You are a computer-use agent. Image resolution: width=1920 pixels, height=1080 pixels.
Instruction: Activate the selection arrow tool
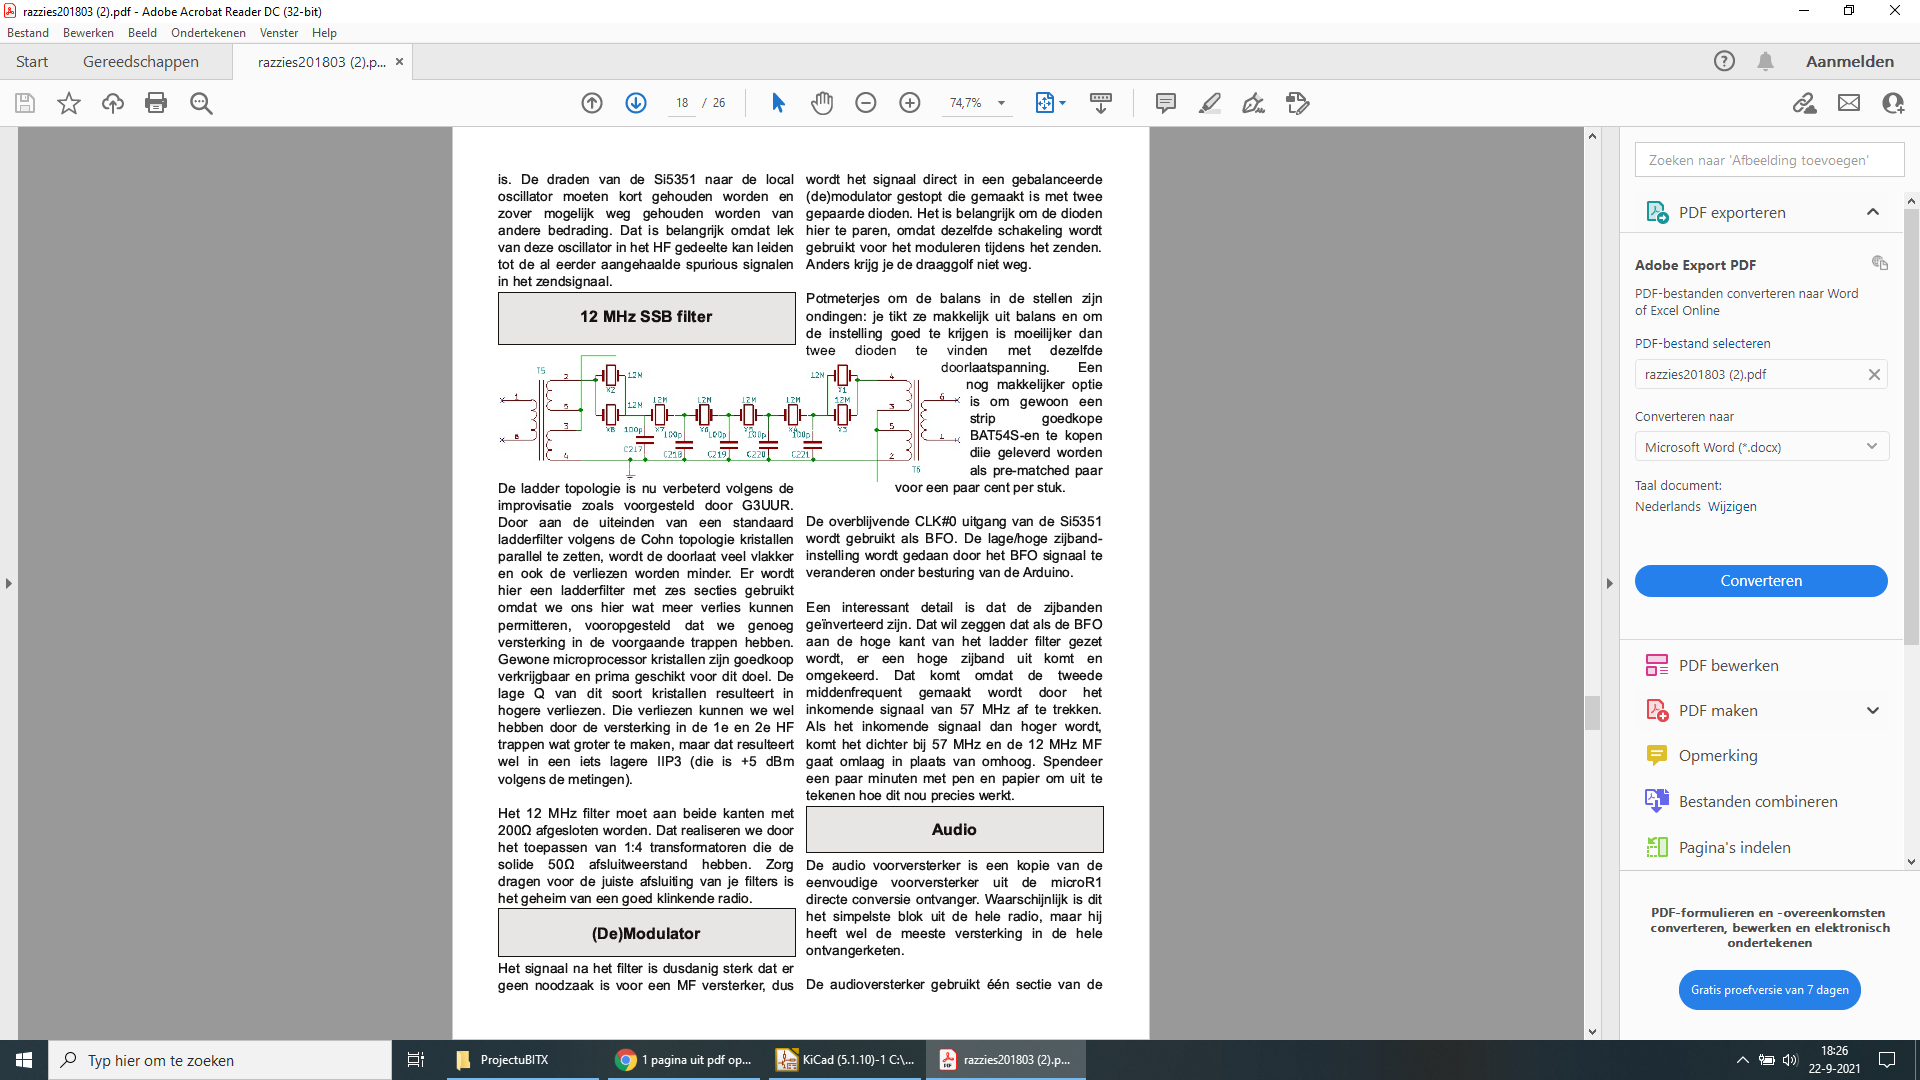(778, 103)
